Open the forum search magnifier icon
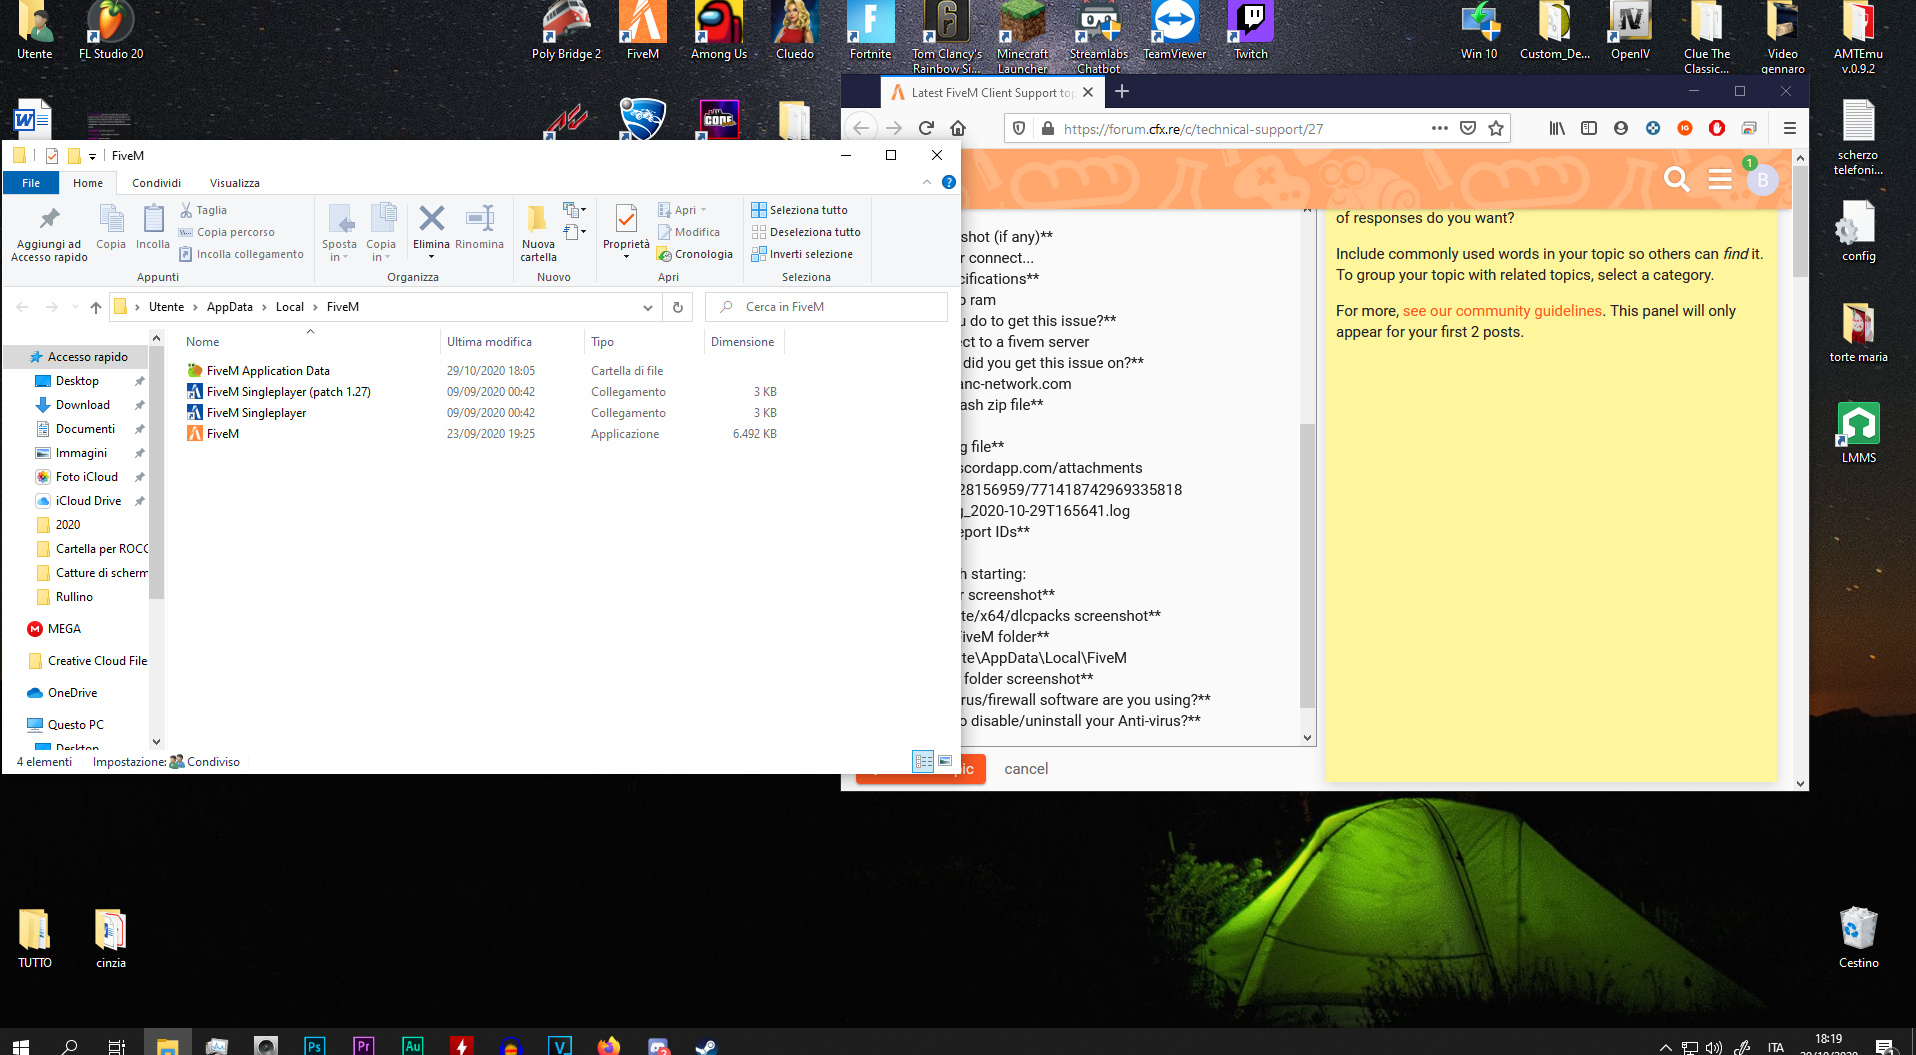This screenshot has height=1055, width=1916. pos(1676,179)
